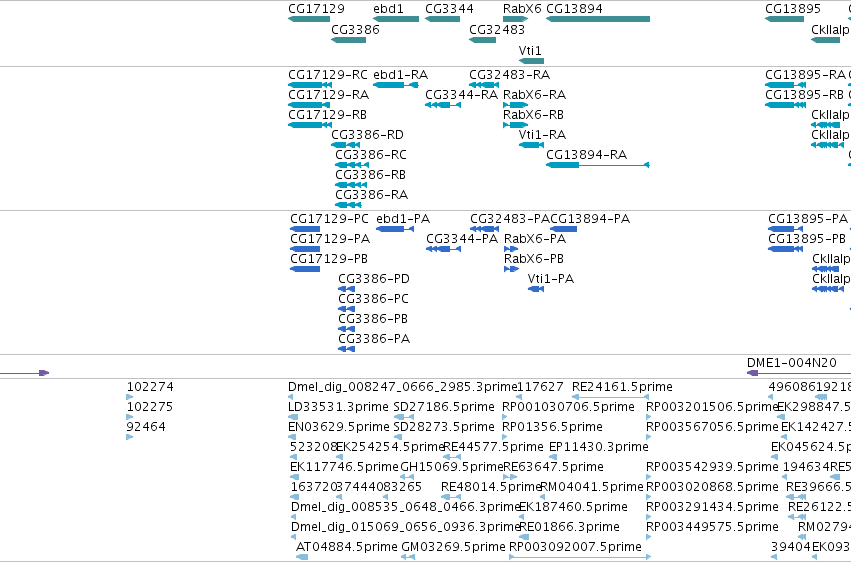Select protein CG13894-PA
The width and height of the screenshot is (851, 562).
tap(563, 229)
